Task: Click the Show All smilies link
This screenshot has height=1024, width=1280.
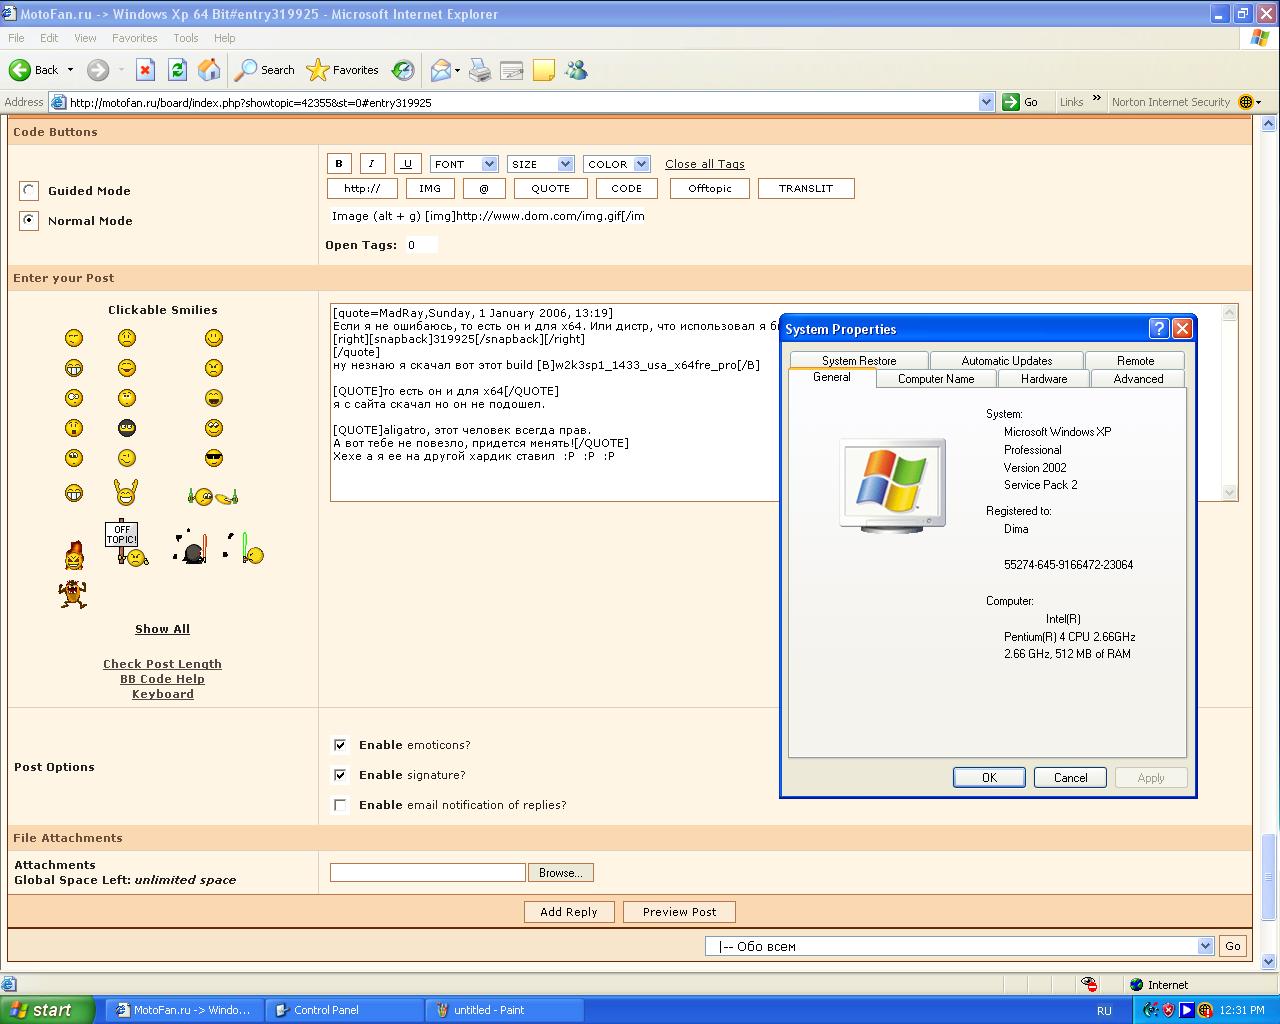Action: [162, 629]
